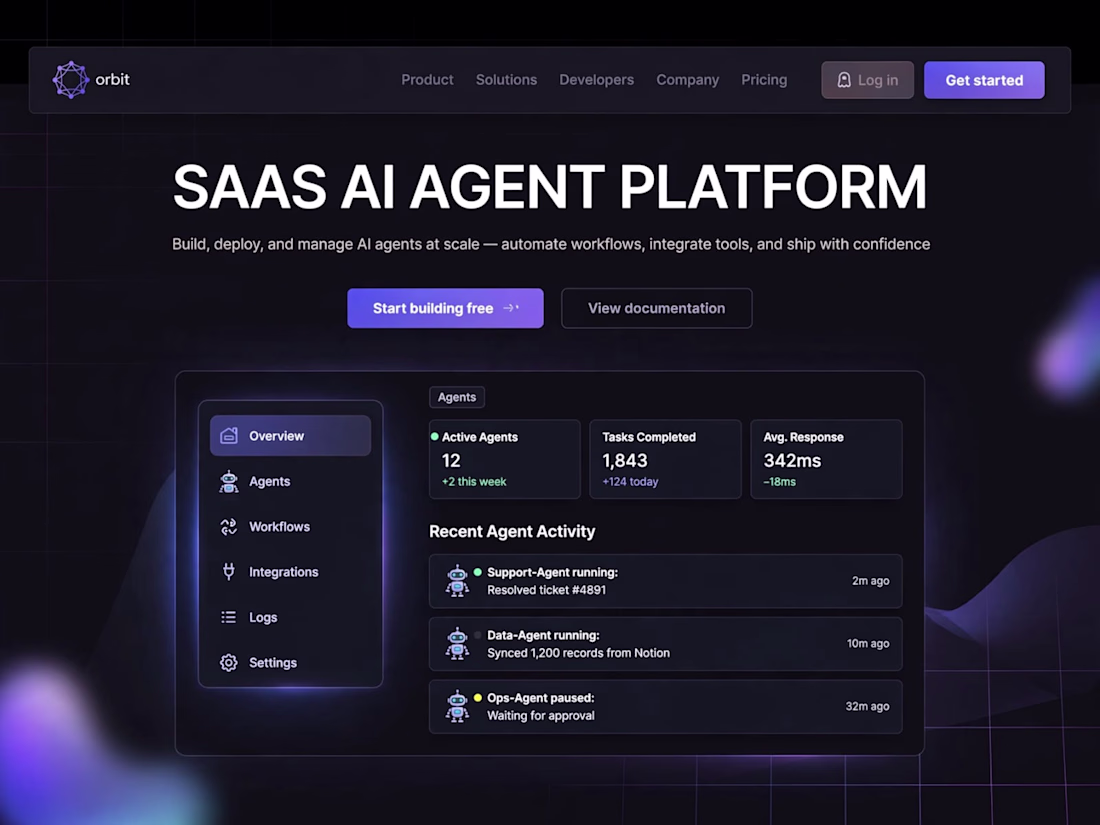
Task: Click the Ops-Agent robot avatar
Action: (x=457, y=706)
